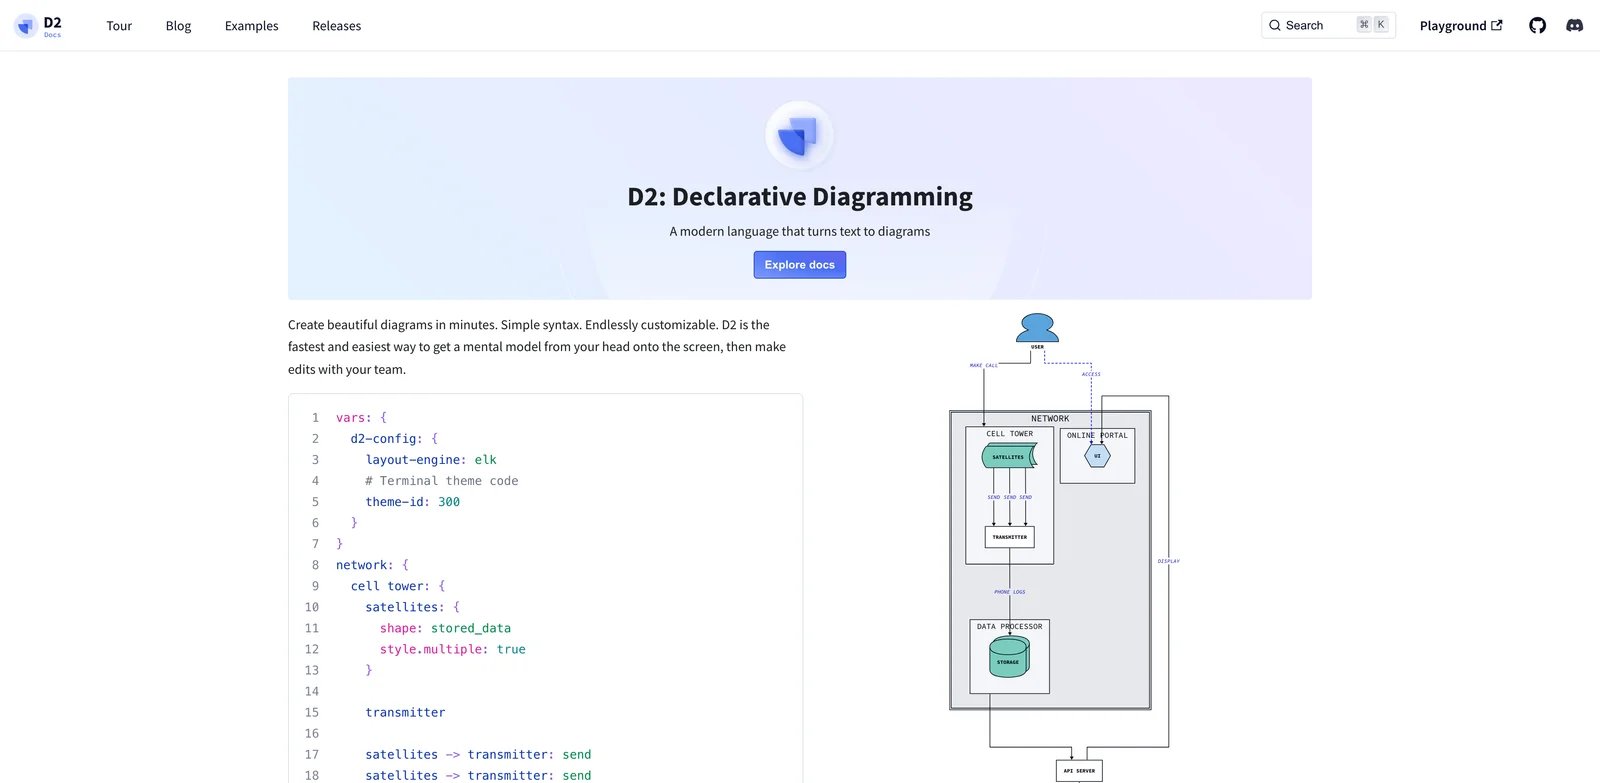Click the storage cylinder in diagram
This screenshot has height=783, width=1600.
coord(1009,658)
